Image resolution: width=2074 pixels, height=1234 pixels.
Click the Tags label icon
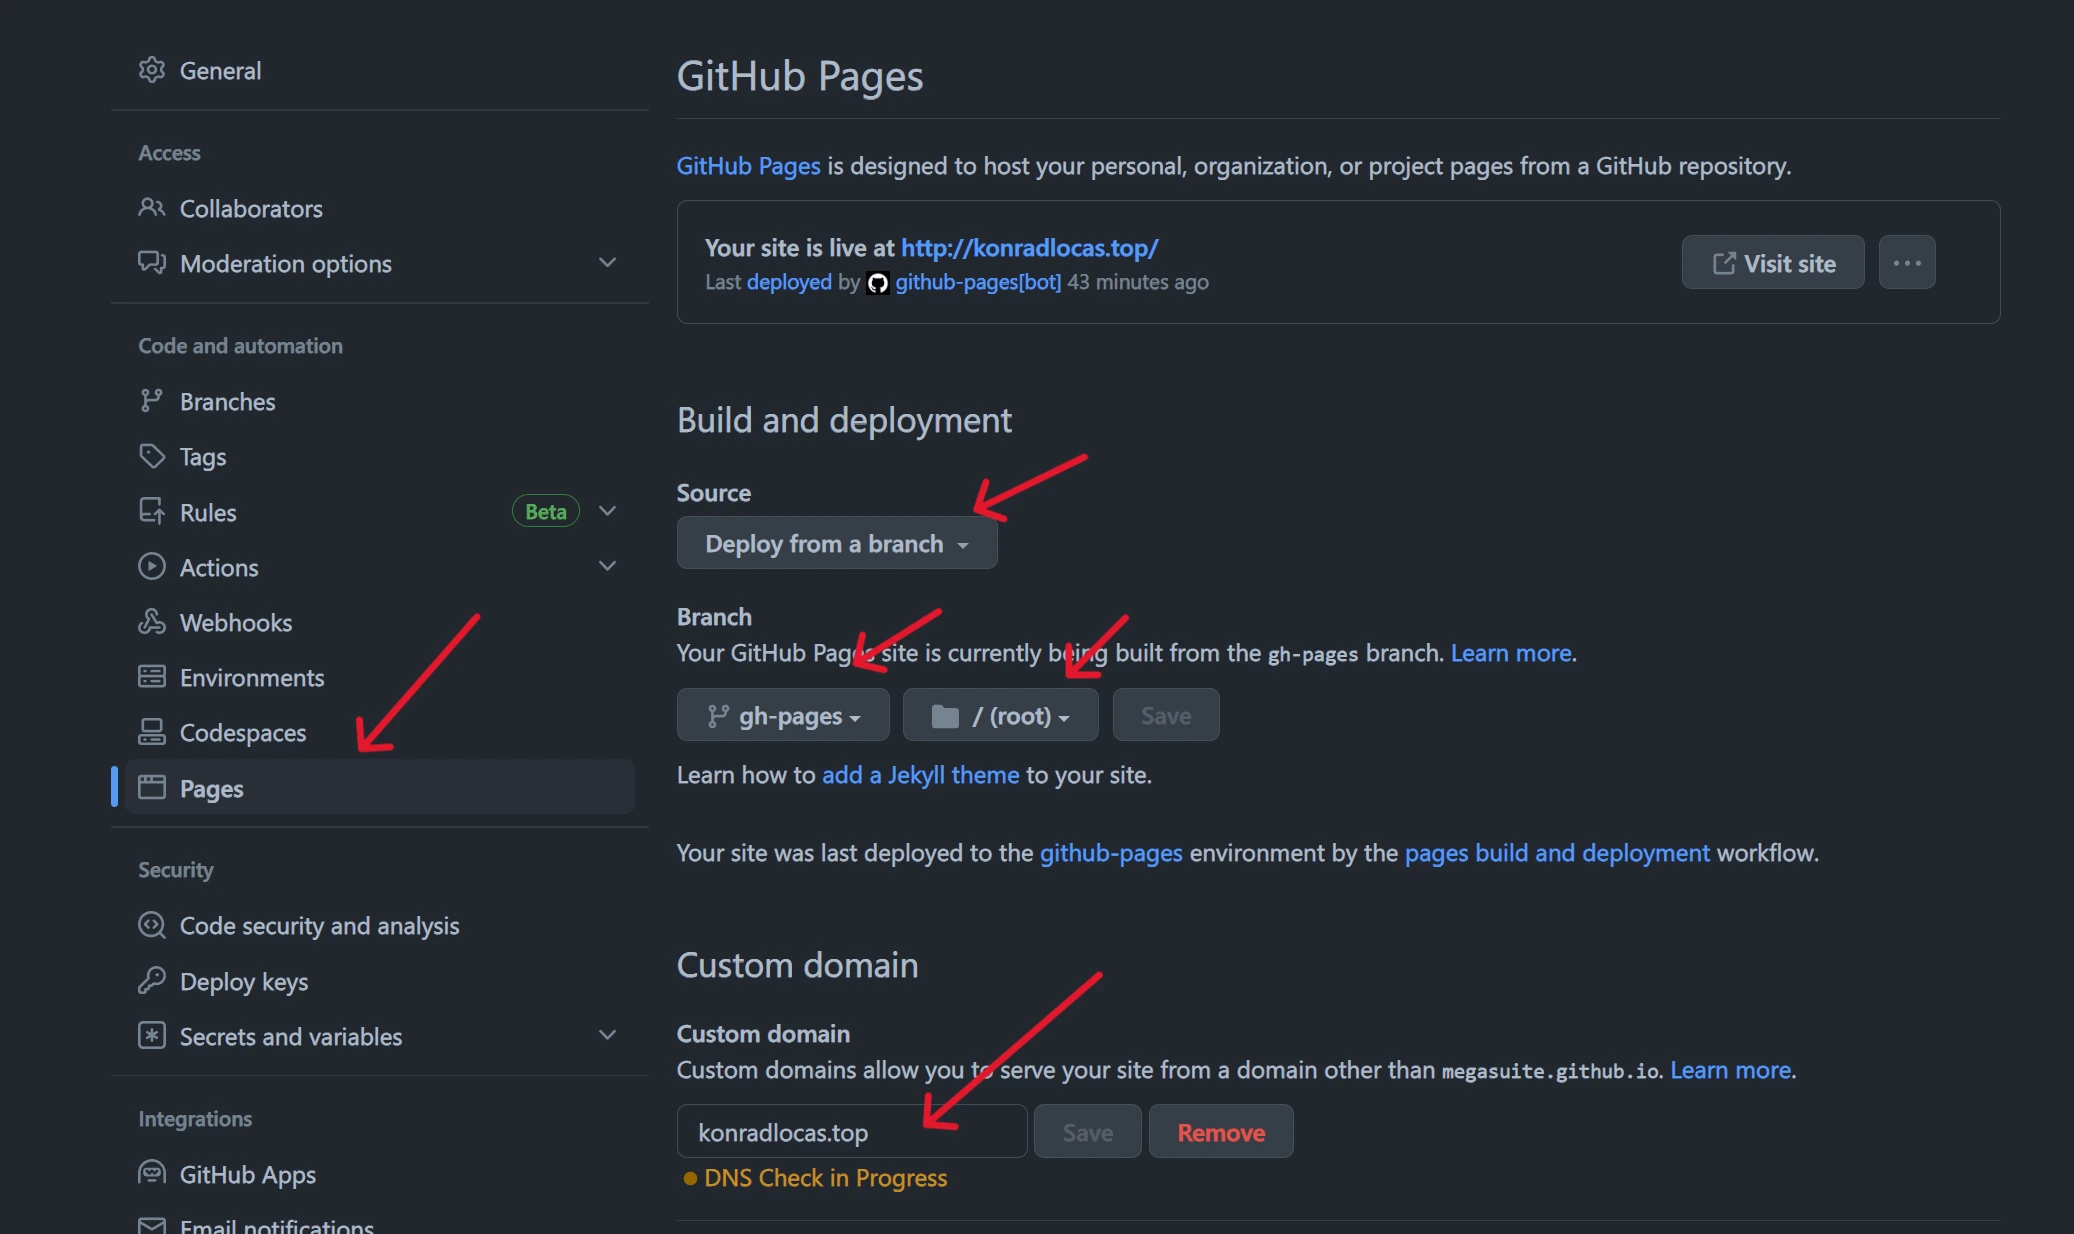[151, 456]
